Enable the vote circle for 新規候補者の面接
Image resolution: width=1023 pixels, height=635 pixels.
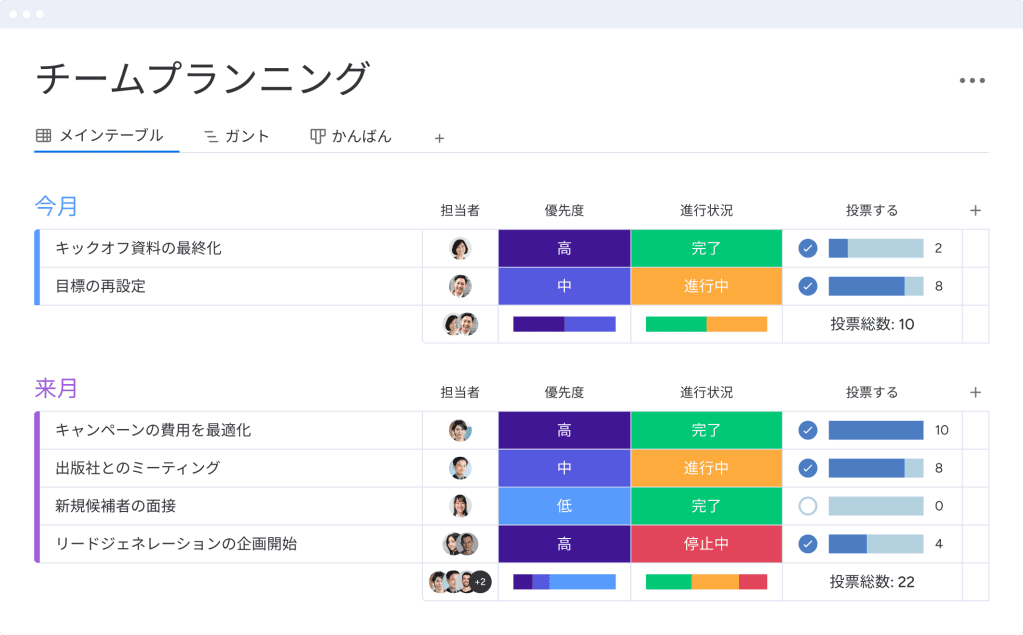(807, 506)
